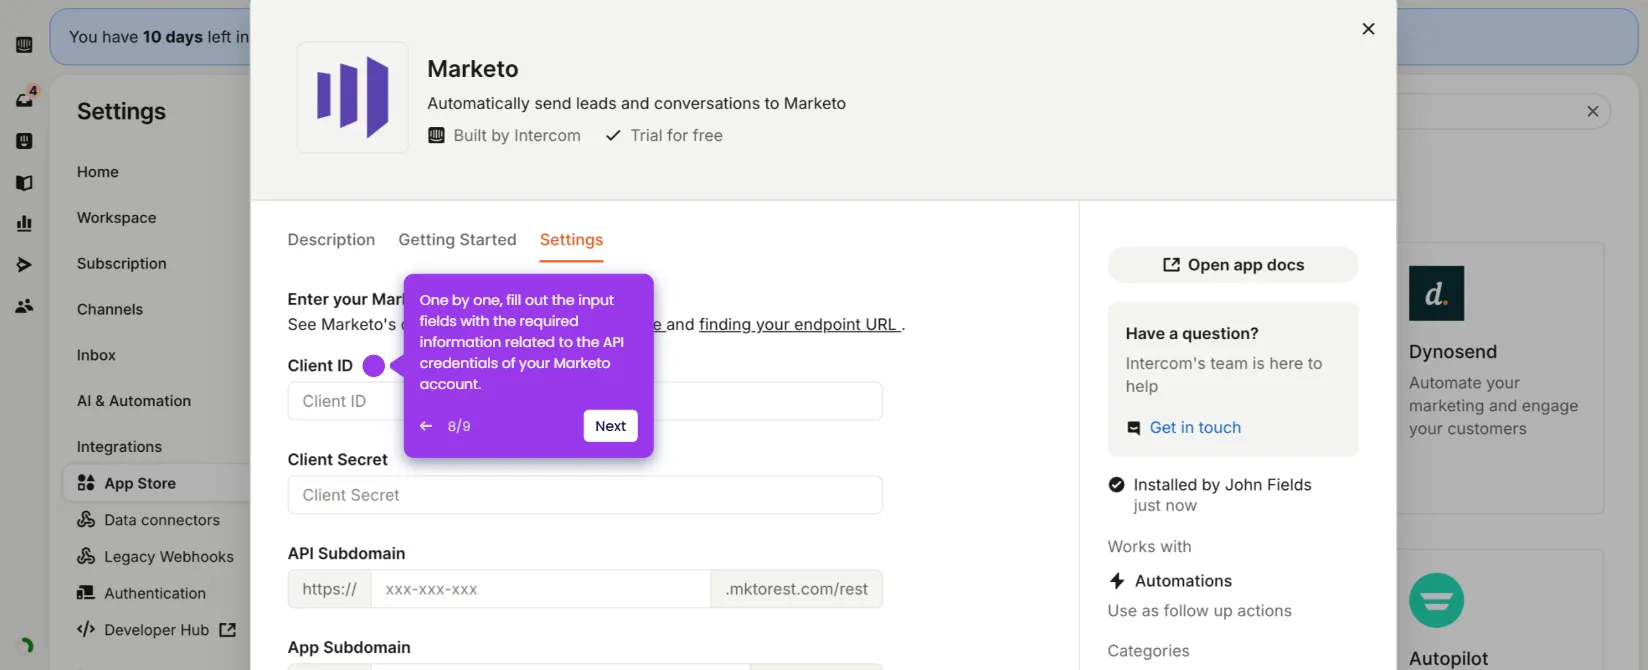Open the Knowledge book icon in sidebar
Image resolution: width=1648 pixels, height=670 pixels.
coord(25,183)
